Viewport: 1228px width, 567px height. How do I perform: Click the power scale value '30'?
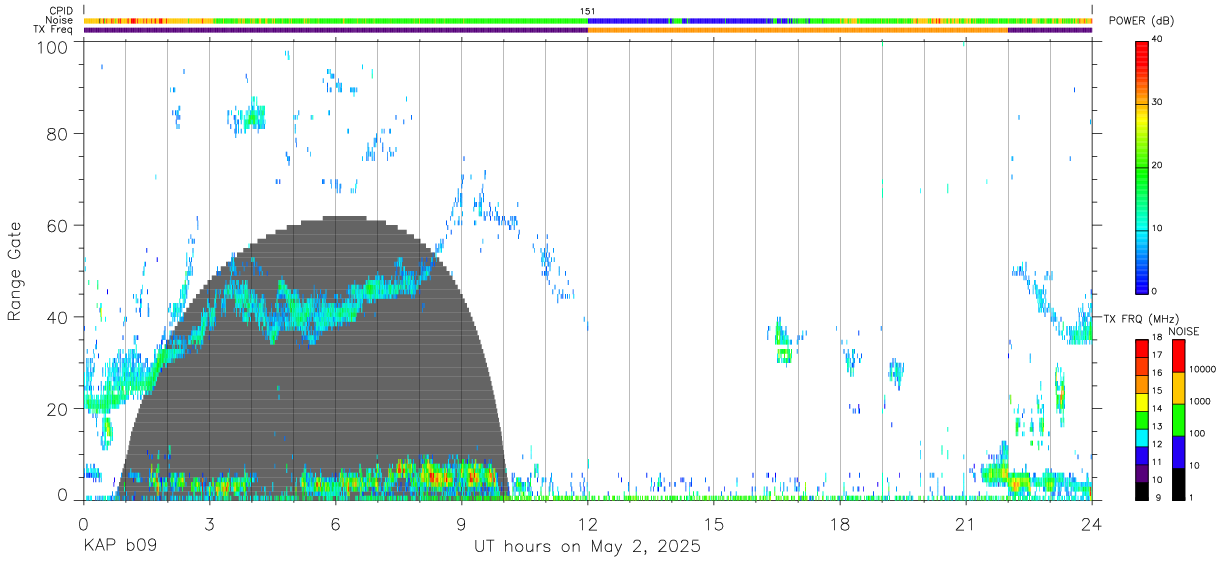tap(1158, 103)
